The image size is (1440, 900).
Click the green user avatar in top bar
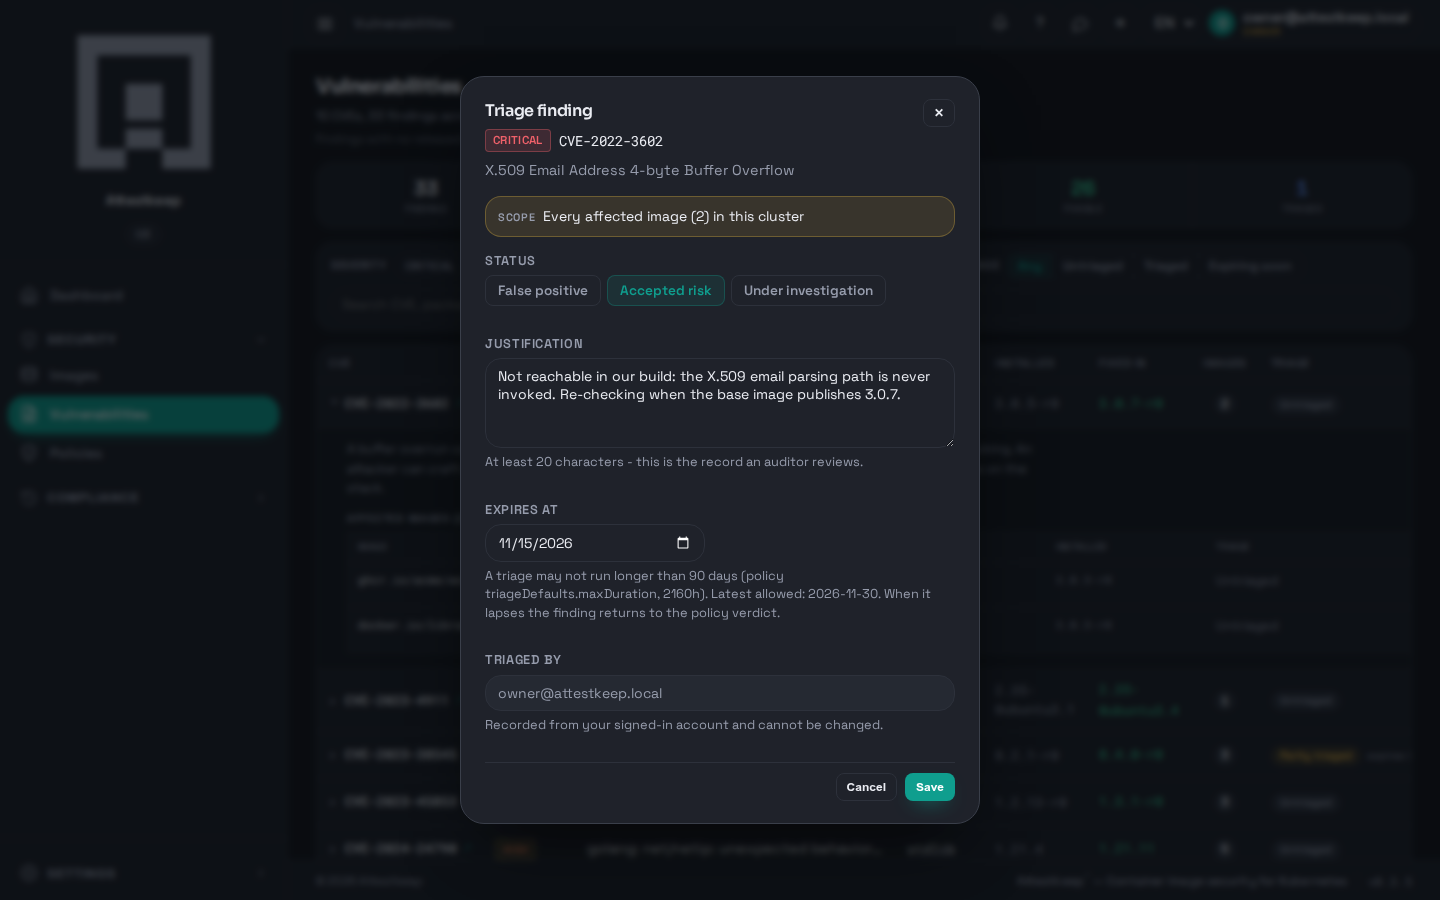[1221, 23]
